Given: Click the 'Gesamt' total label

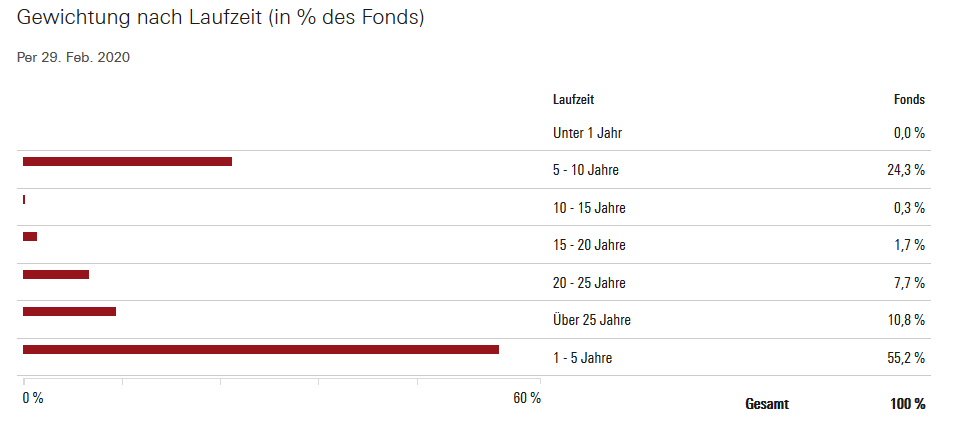Looking at the screenshot, I should (x=767, y=405).
